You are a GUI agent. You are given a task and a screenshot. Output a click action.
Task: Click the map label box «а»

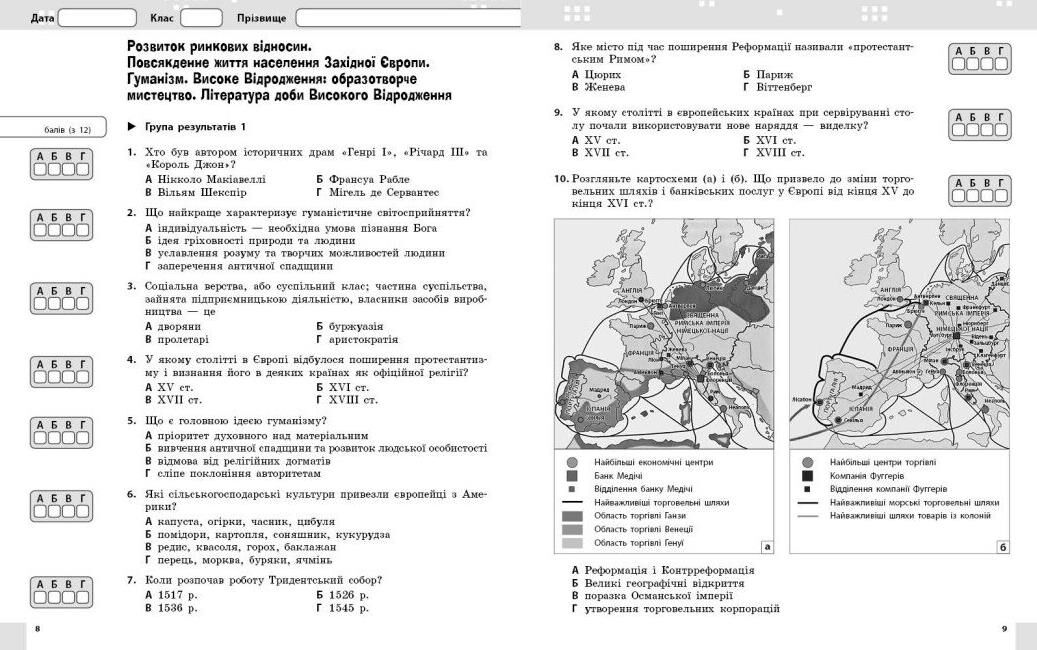coord(767,546)
